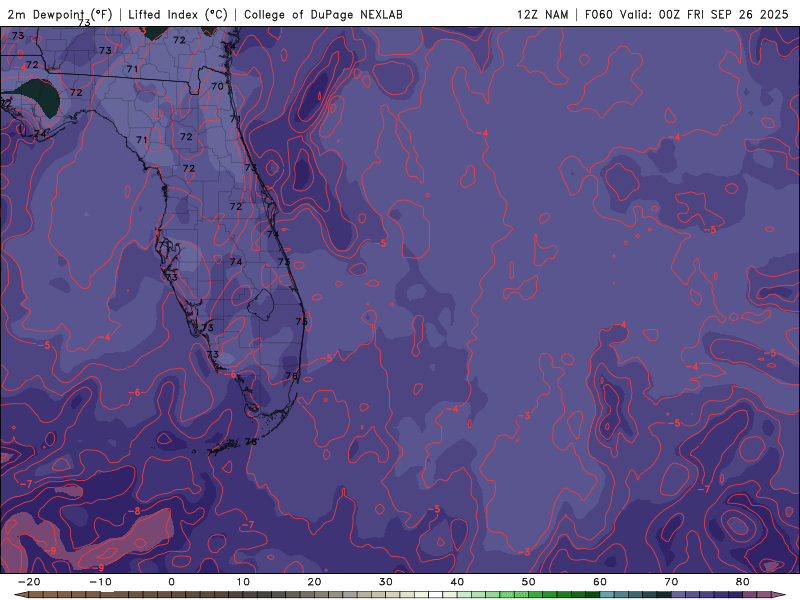Click the 60 label on the color scale
Viewport: 800px width, 600px height.
tap(600, 582)
